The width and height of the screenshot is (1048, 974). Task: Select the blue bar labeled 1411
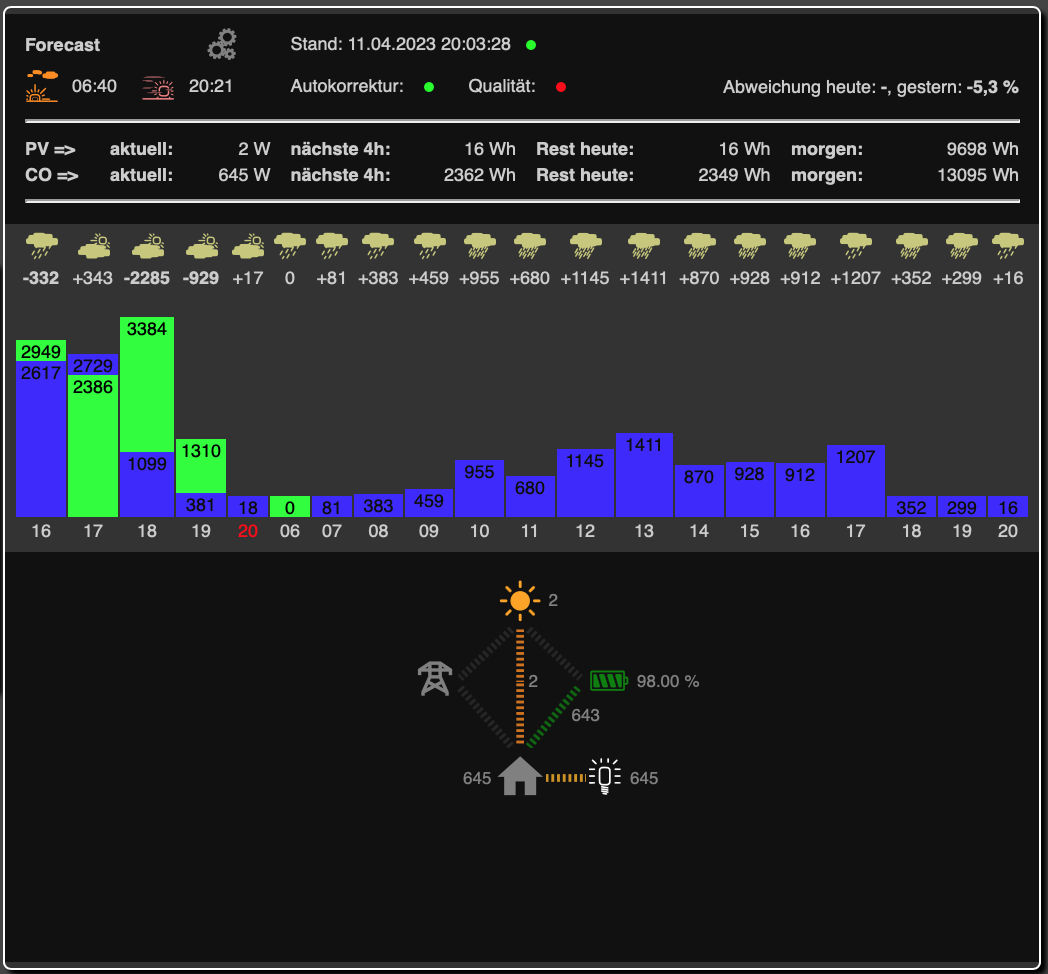[x=644, y=475]
